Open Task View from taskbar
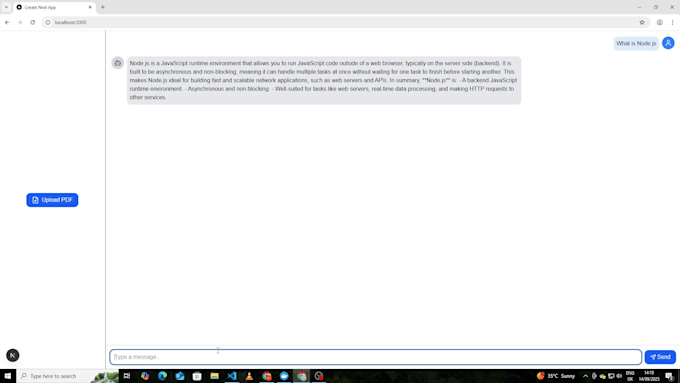The width and height of the screenshot is (680, 383). pyautogui.click(x=127, y=376)
